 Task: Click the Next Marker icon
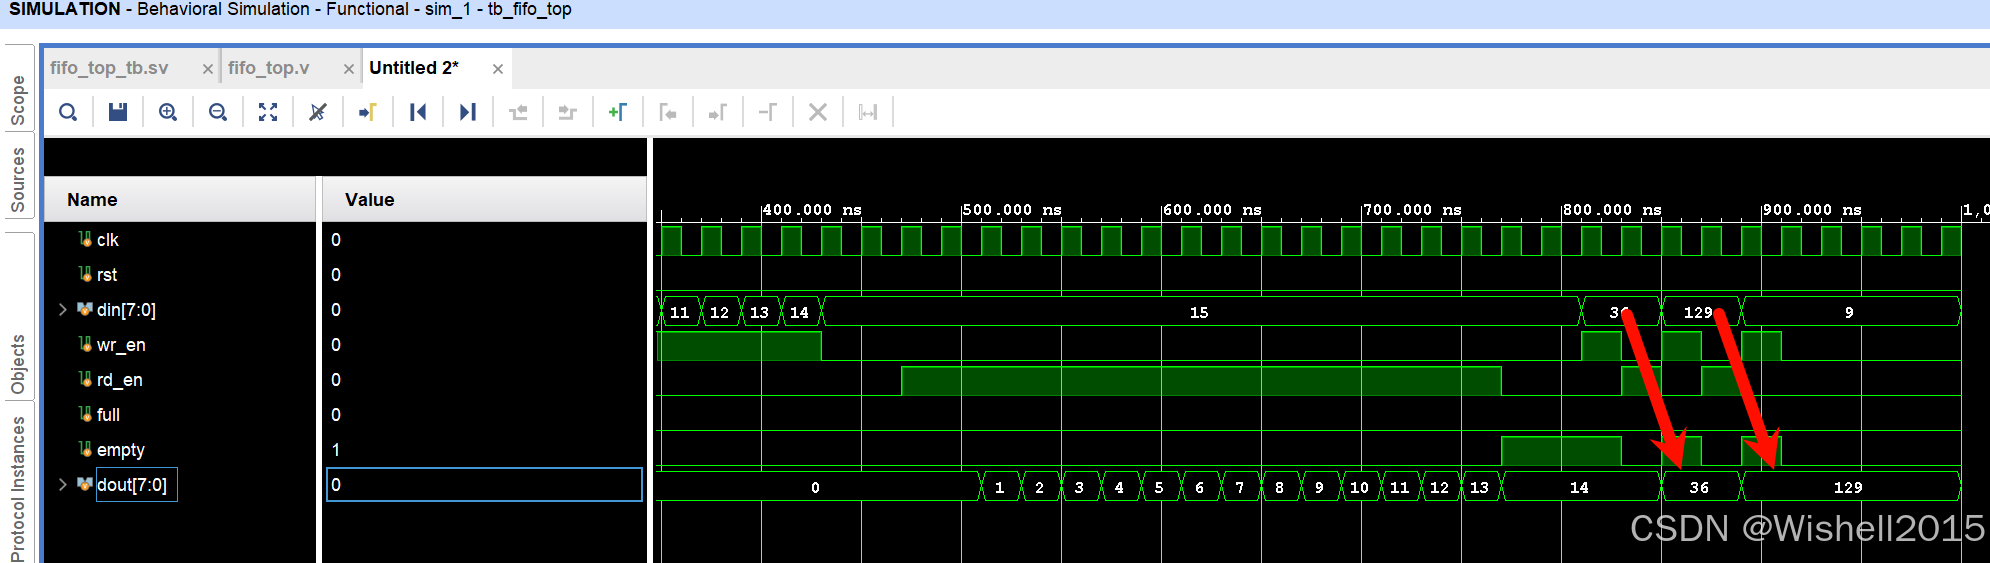tap(718, 112)
